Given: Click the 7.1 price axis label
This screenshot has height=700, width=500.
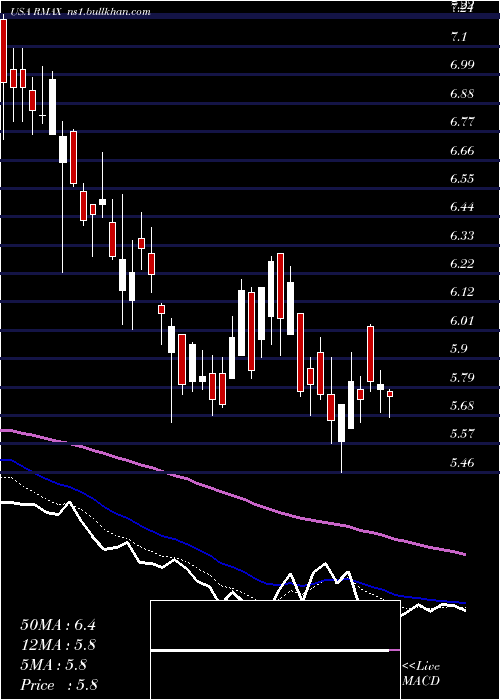Looking at the screenshot, I should pyautogui.click(x=458, y=37).
